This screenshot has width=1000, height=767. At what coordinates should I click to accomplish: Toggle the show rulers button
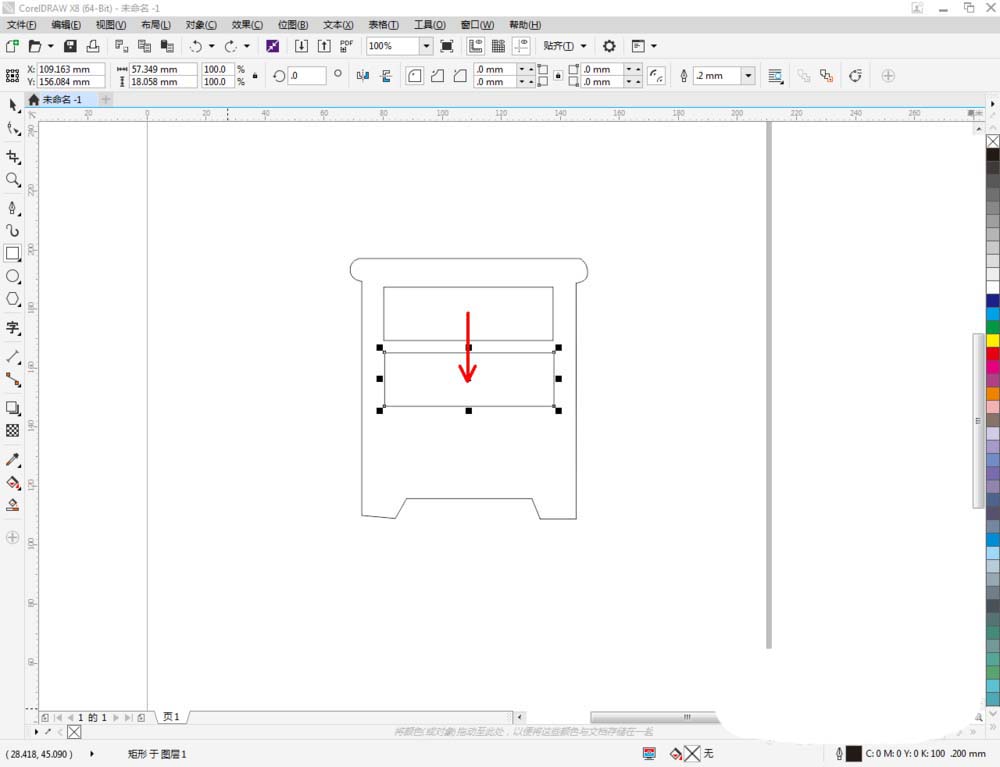tap(475, 46)
